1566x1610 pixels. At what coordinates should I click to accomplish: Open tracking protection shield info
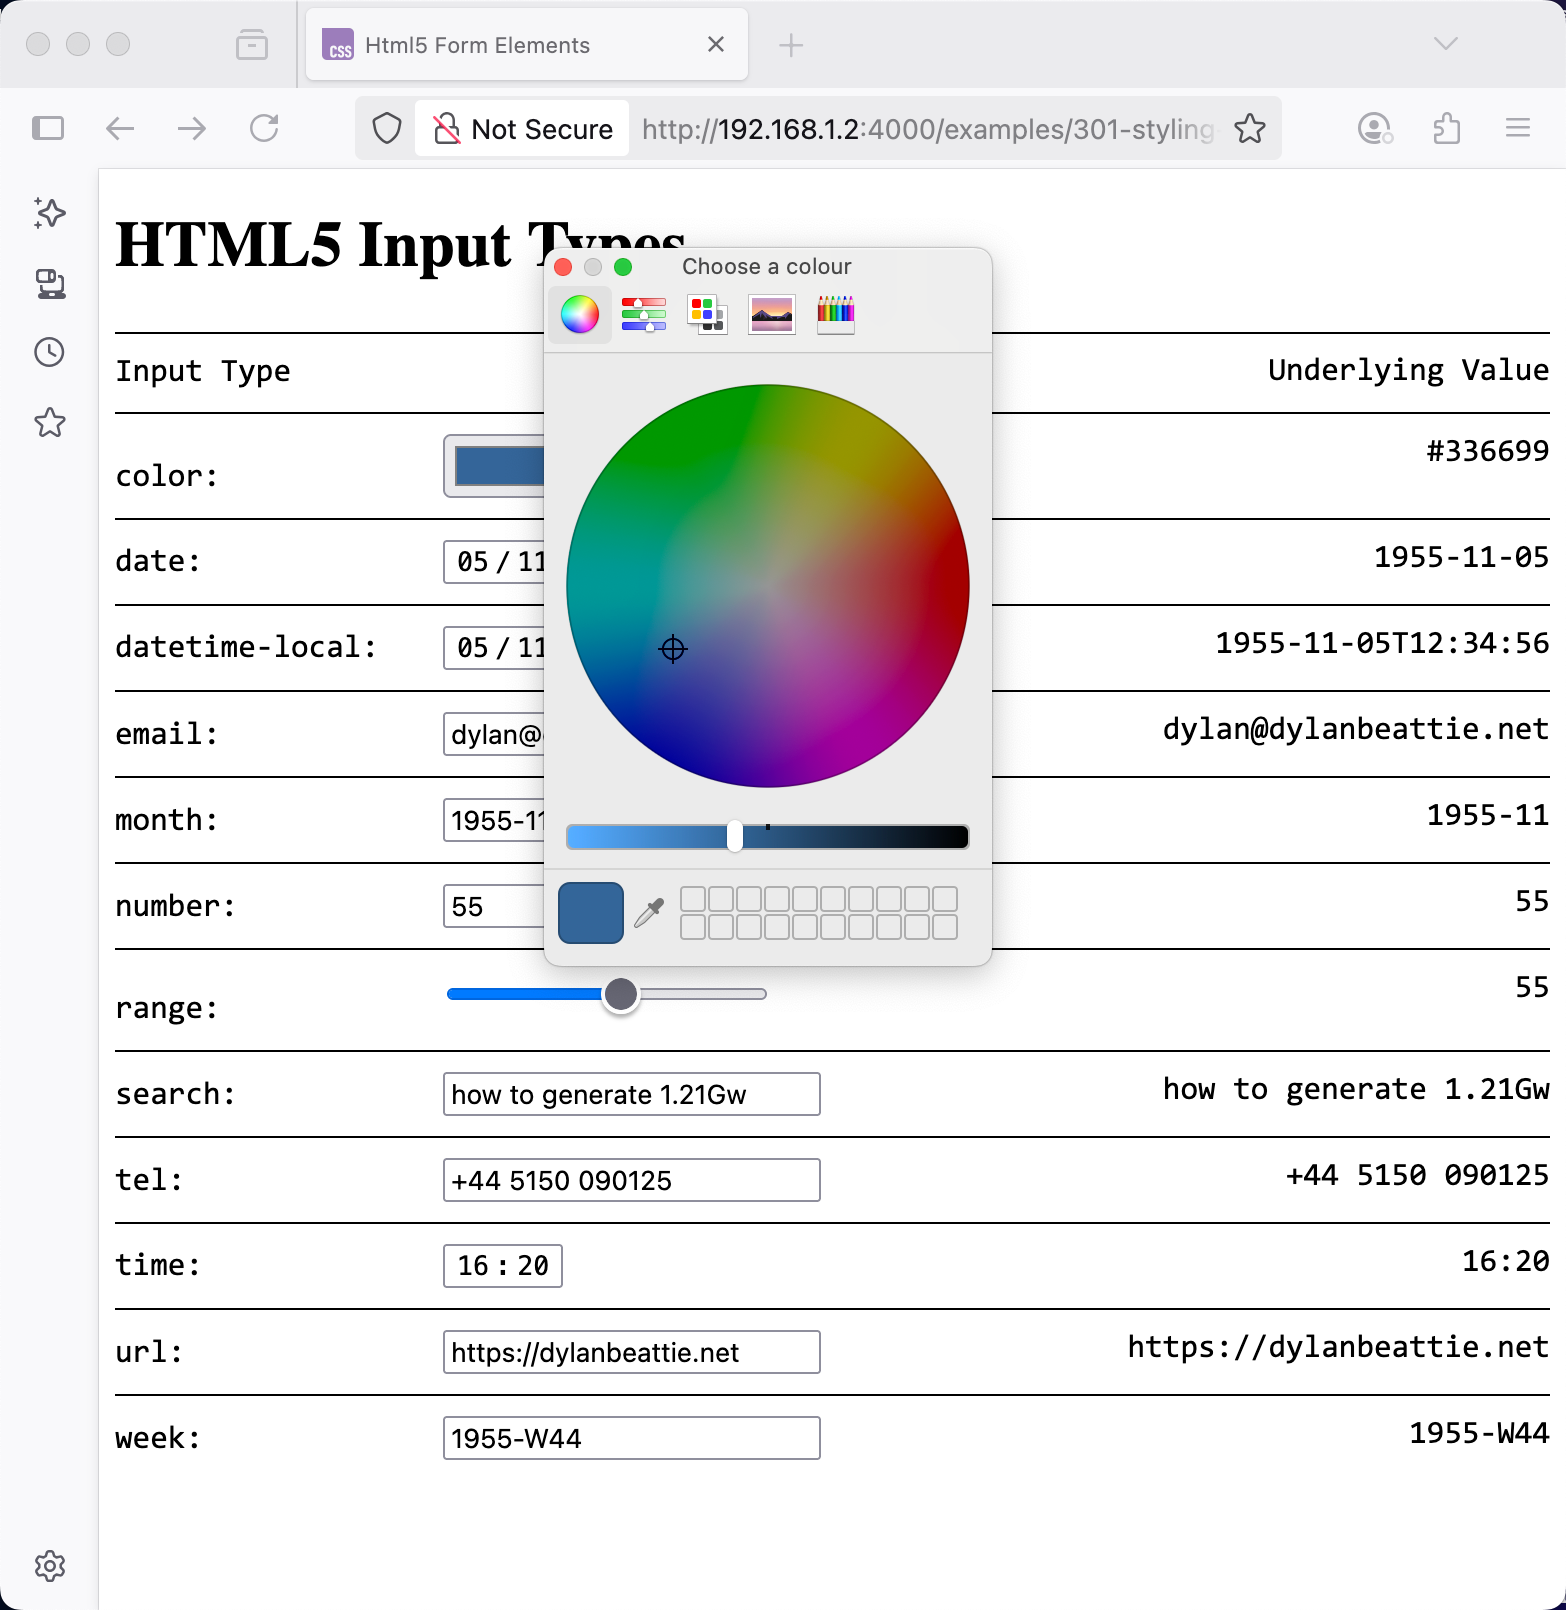(387, 128)
